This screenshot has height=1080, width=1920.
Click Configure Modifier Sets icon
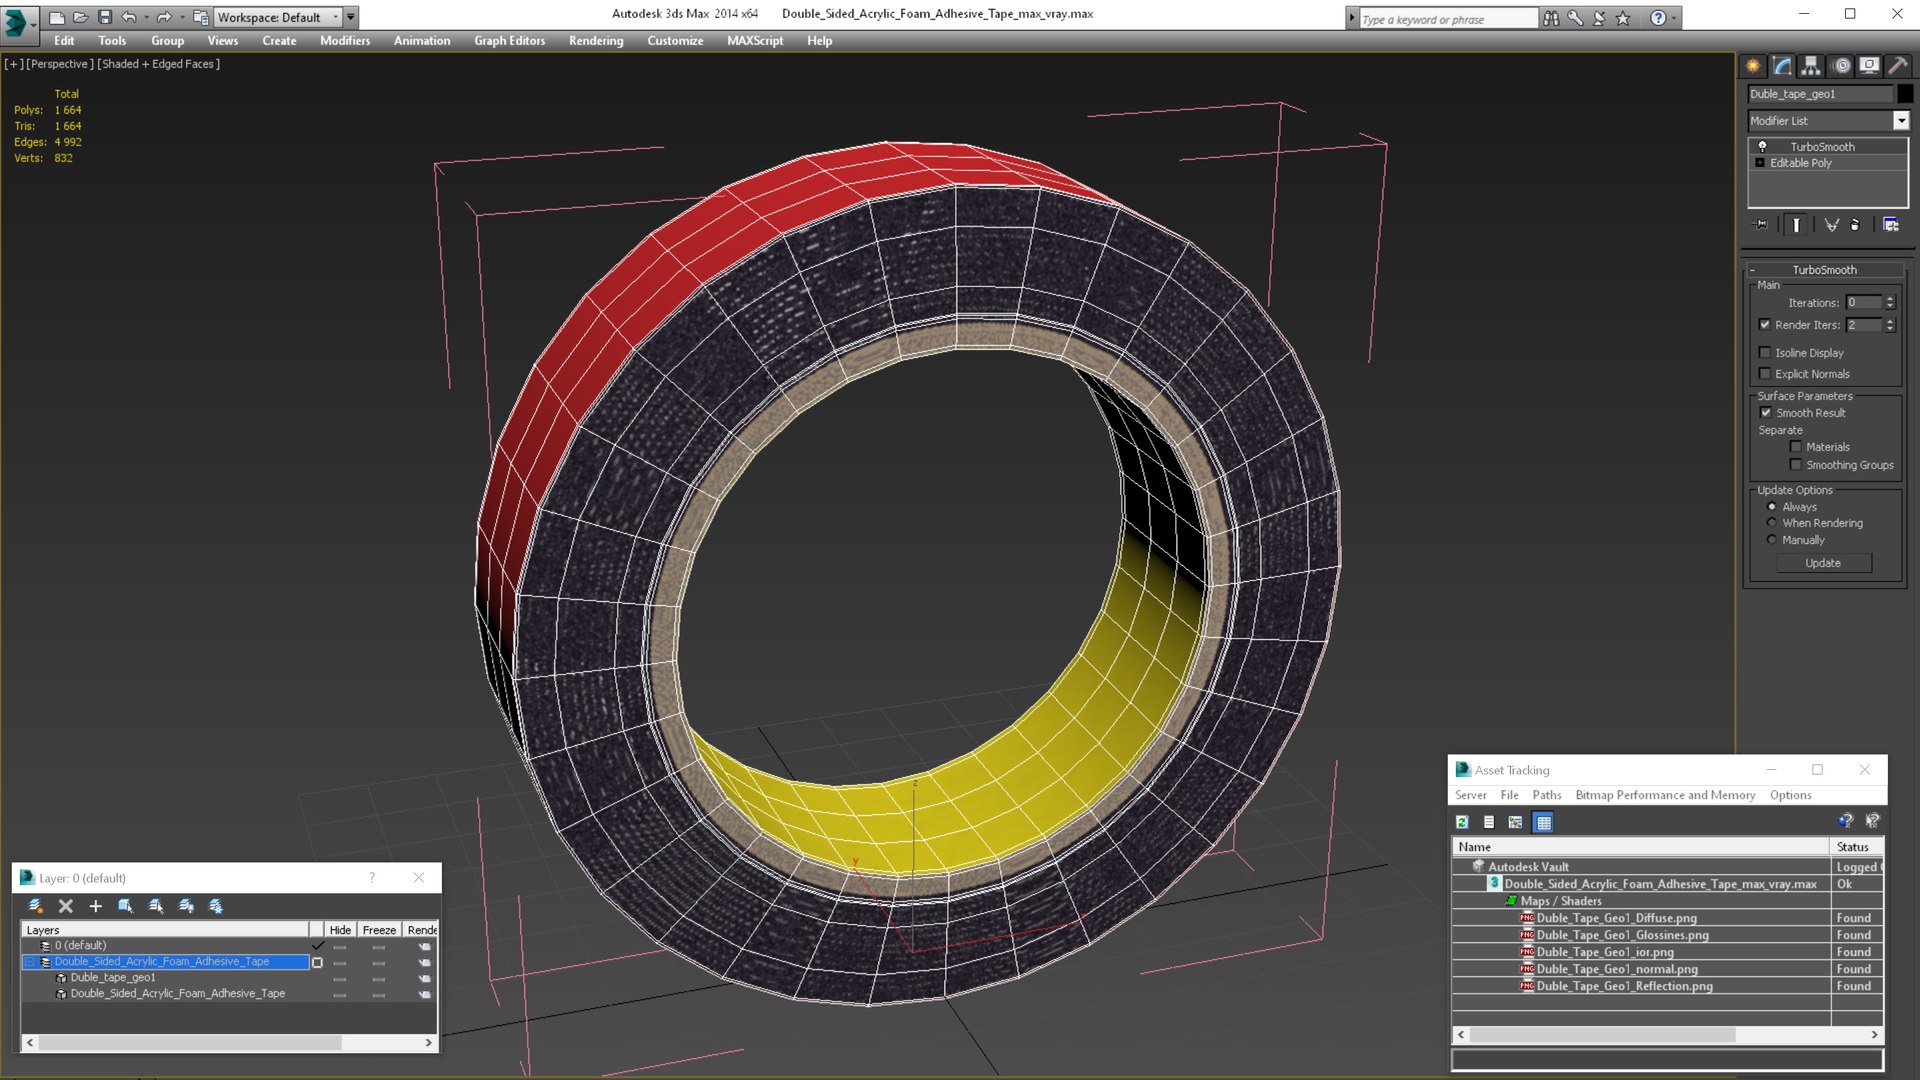point(1890,225)
